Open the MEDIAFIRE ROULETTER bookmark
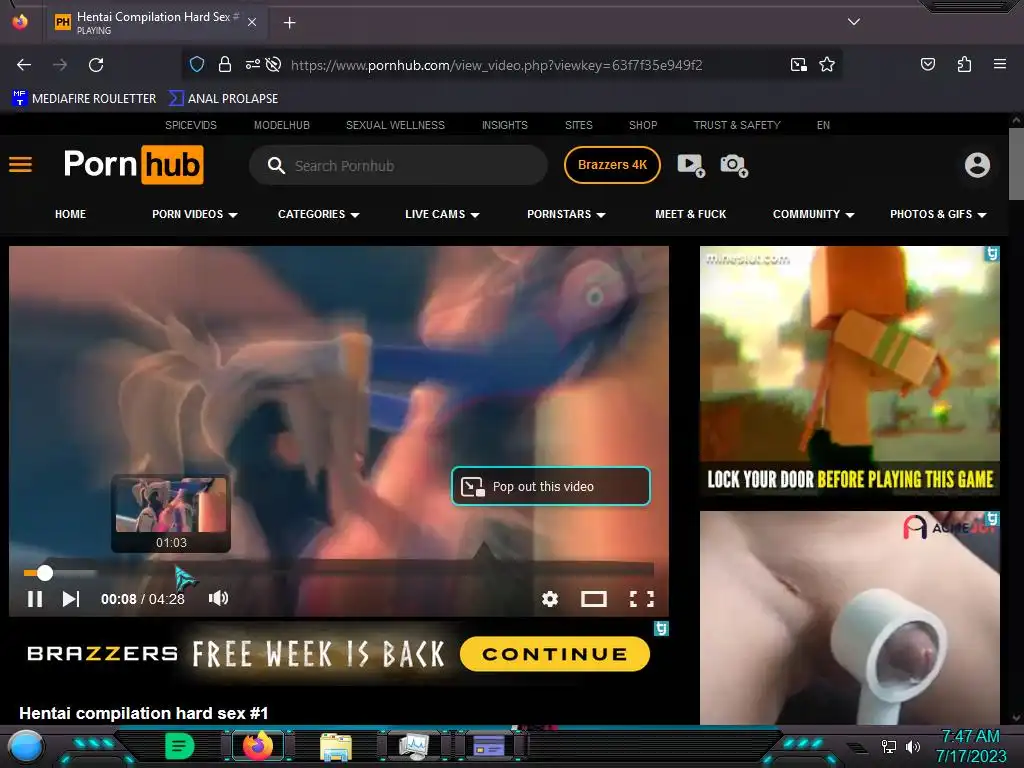The width and height of the screenshot is (1024, 768). point(84,99)
